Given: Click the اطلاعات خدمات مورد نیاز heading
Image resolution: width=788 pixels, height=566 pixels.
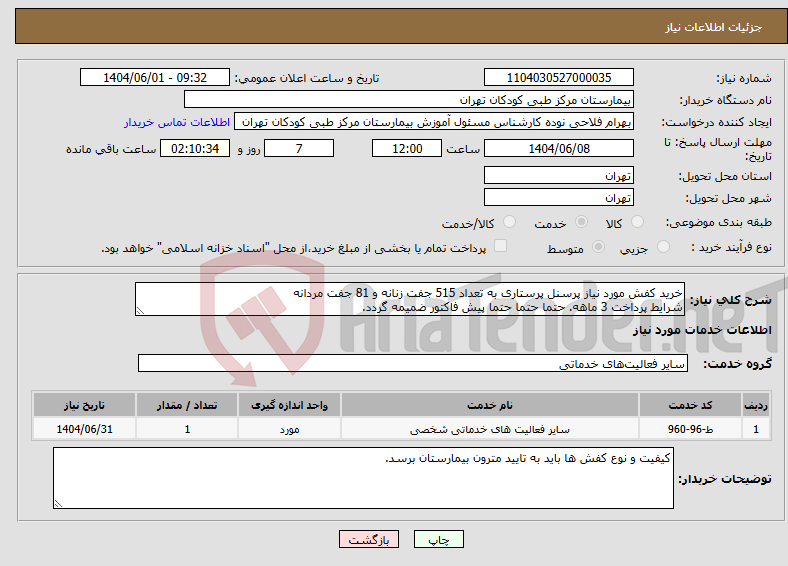Looking at the screenshot, I should click(702, 330).
